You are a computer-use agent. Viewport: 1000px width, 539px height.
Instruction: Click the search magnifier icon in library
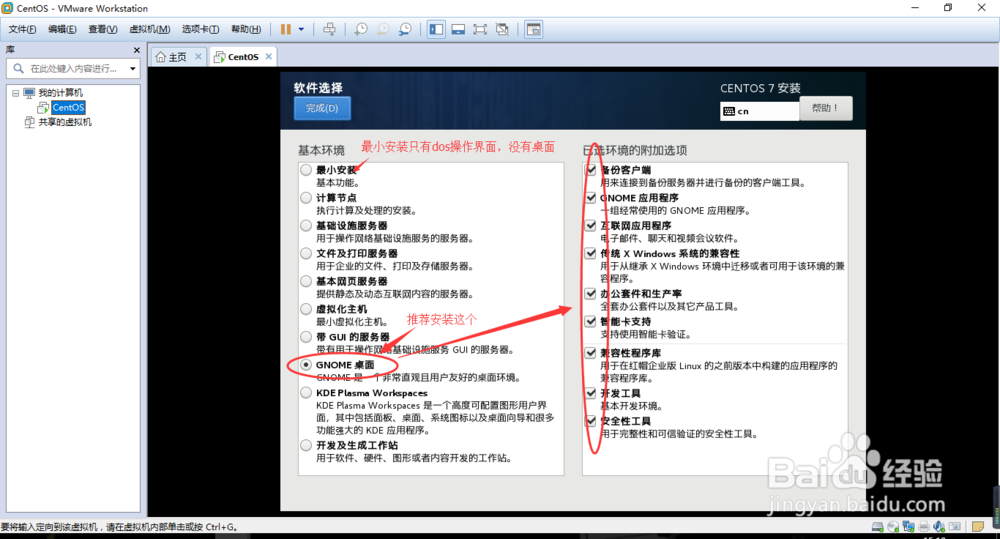[x=18, y=68]
